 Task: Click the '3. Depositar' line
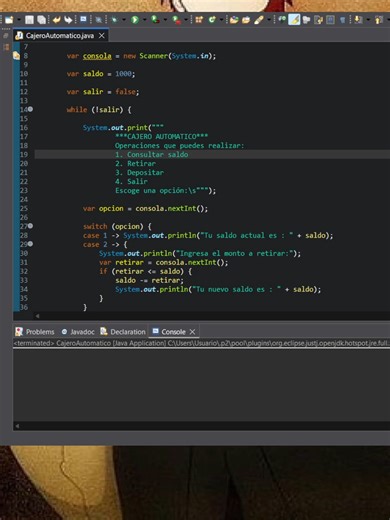(139, 172)
